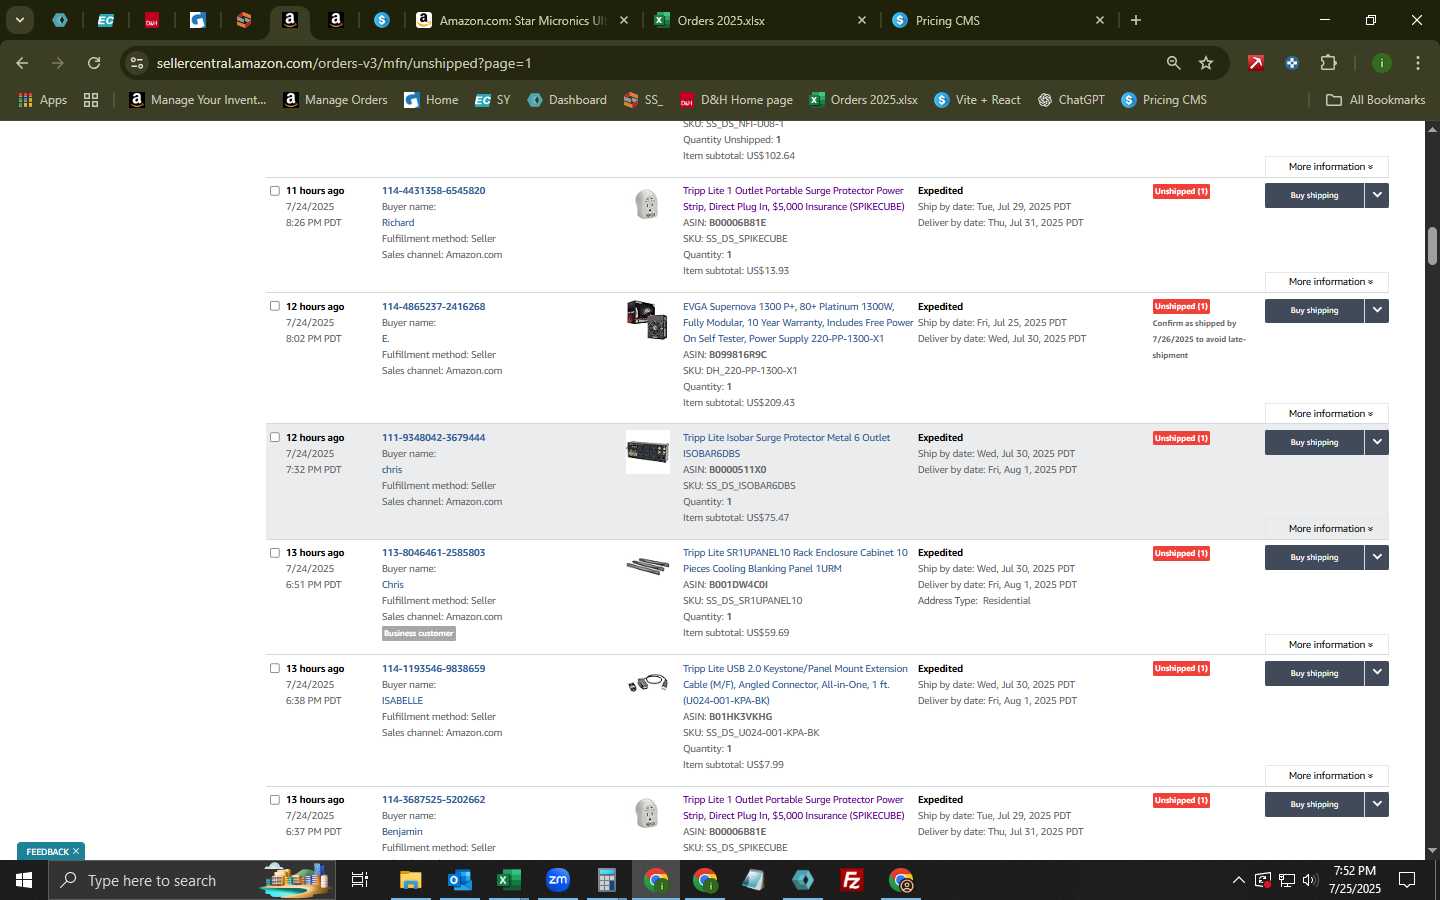Screen dimensions: 1440x900
Task: Switch to the Amazon.com Star Micronics tab
Action: point(520,20)
